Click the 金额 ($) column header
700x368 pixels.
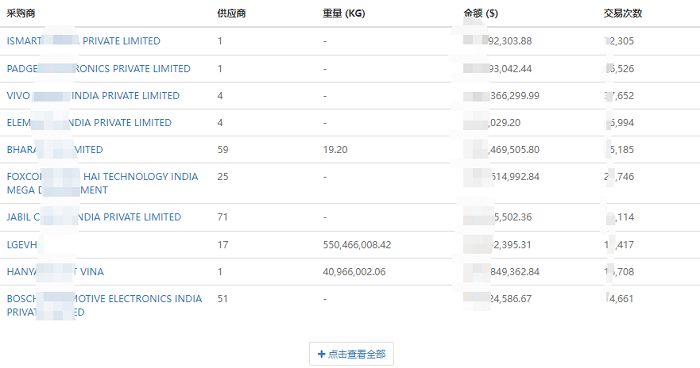click(480, 13)
